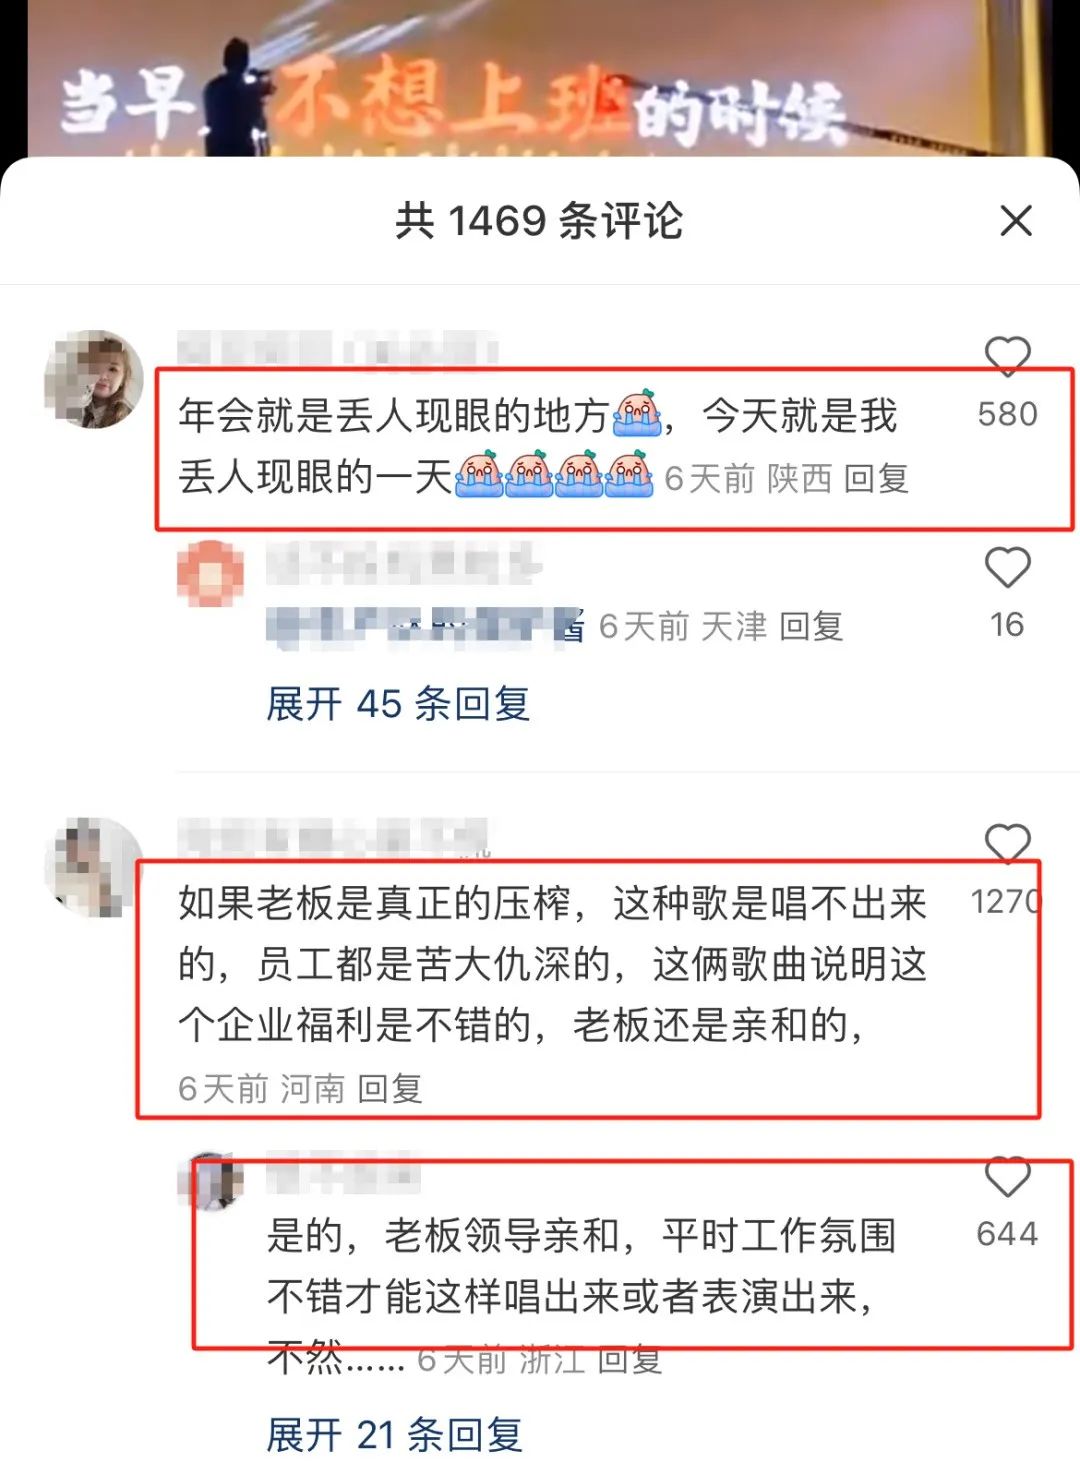
Task: Reply to the Henan comment
Action: tap(390, 1088)
